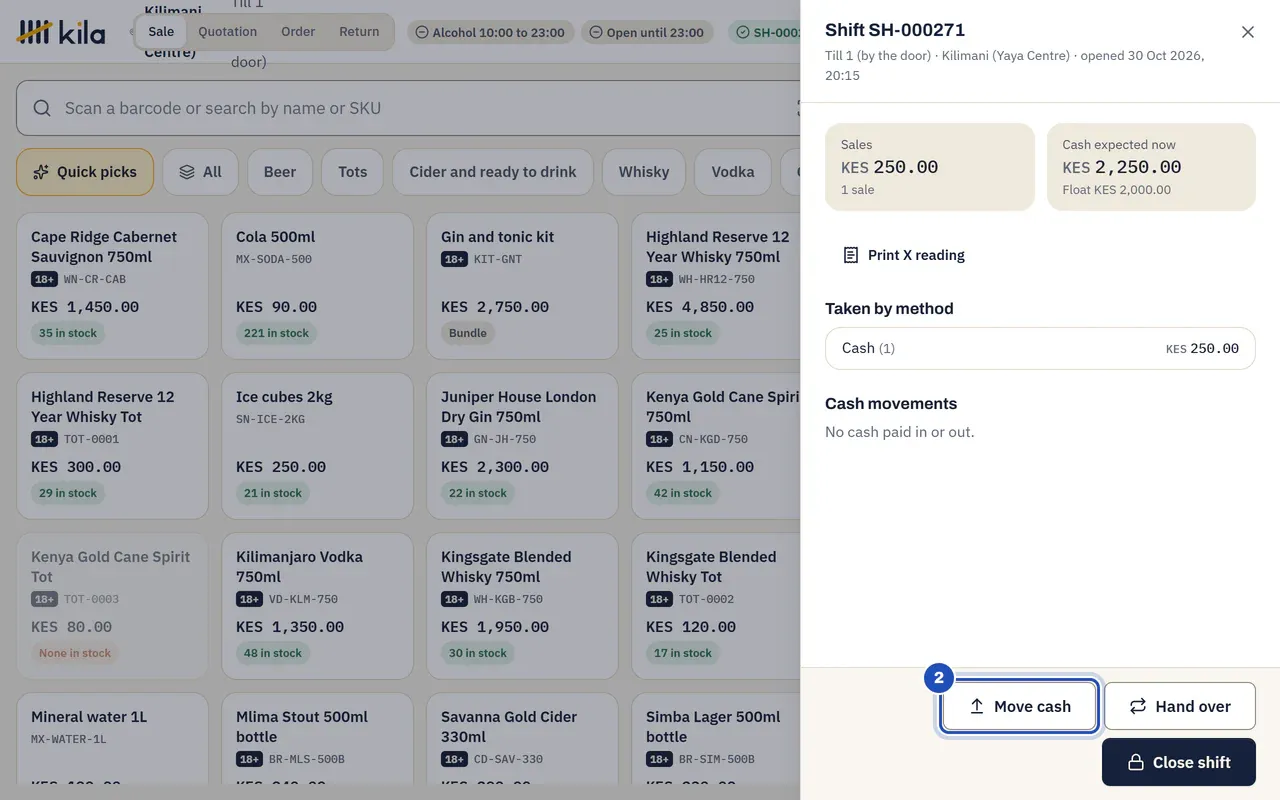Add Kilimanjaro Vodka 750ml
Viewport: 1280px width, 800px height.
[x=317, y=606]
